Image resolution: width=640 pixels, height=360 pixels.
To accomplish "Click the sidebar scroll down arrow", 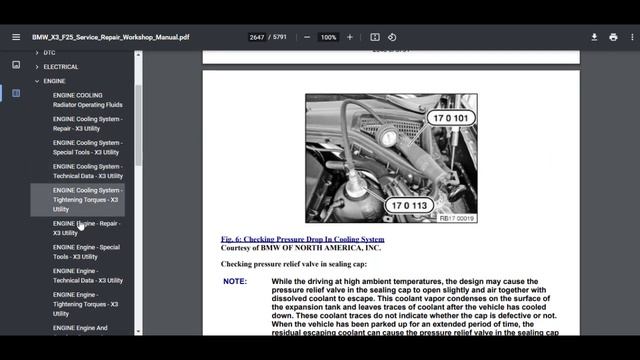I will pyautogui.click(x=138, y=331).
